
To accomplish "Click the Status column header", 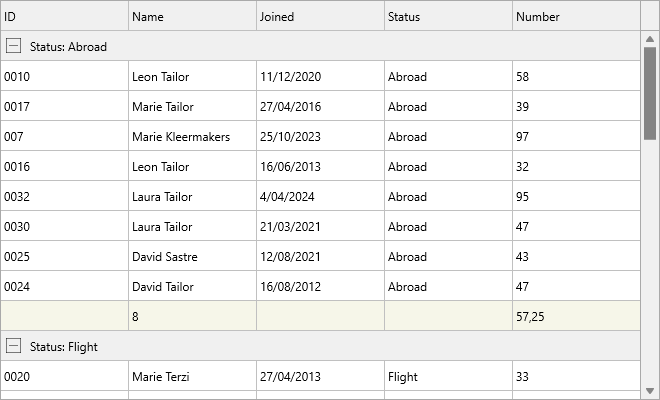I will click(448, 16).
